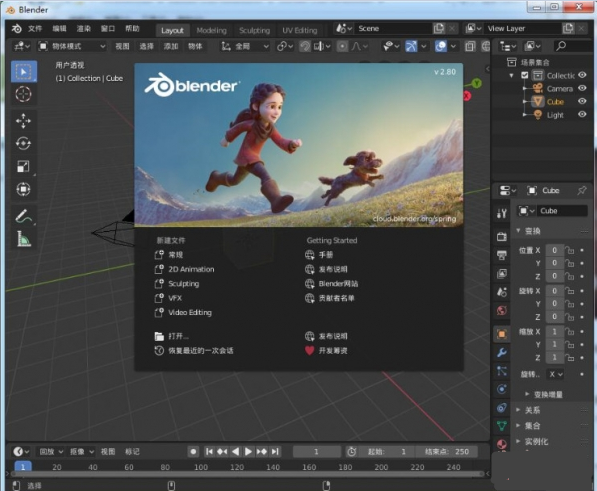Select the Scale tool
This screenshot has width=597, height=491.
tap(24, 166)
